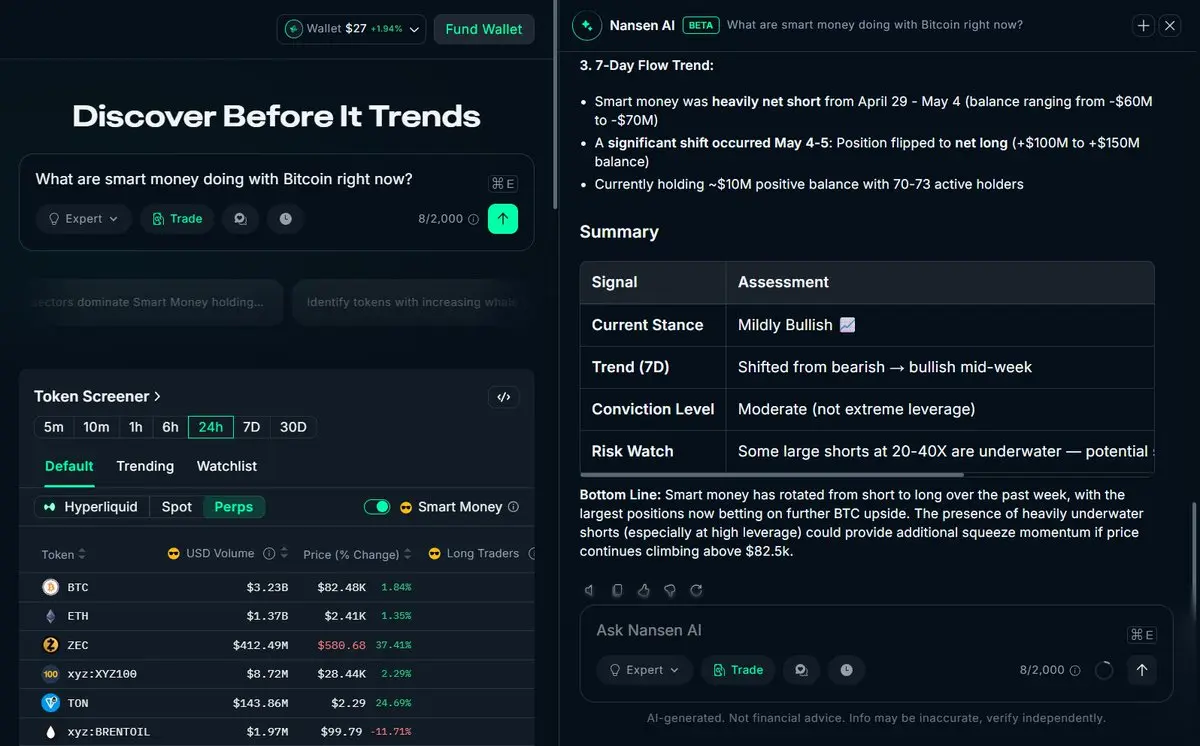Viewport: 1200px width, 746px height.
Task: Open history clock icon in AI panel
Action: coord(846,670)
